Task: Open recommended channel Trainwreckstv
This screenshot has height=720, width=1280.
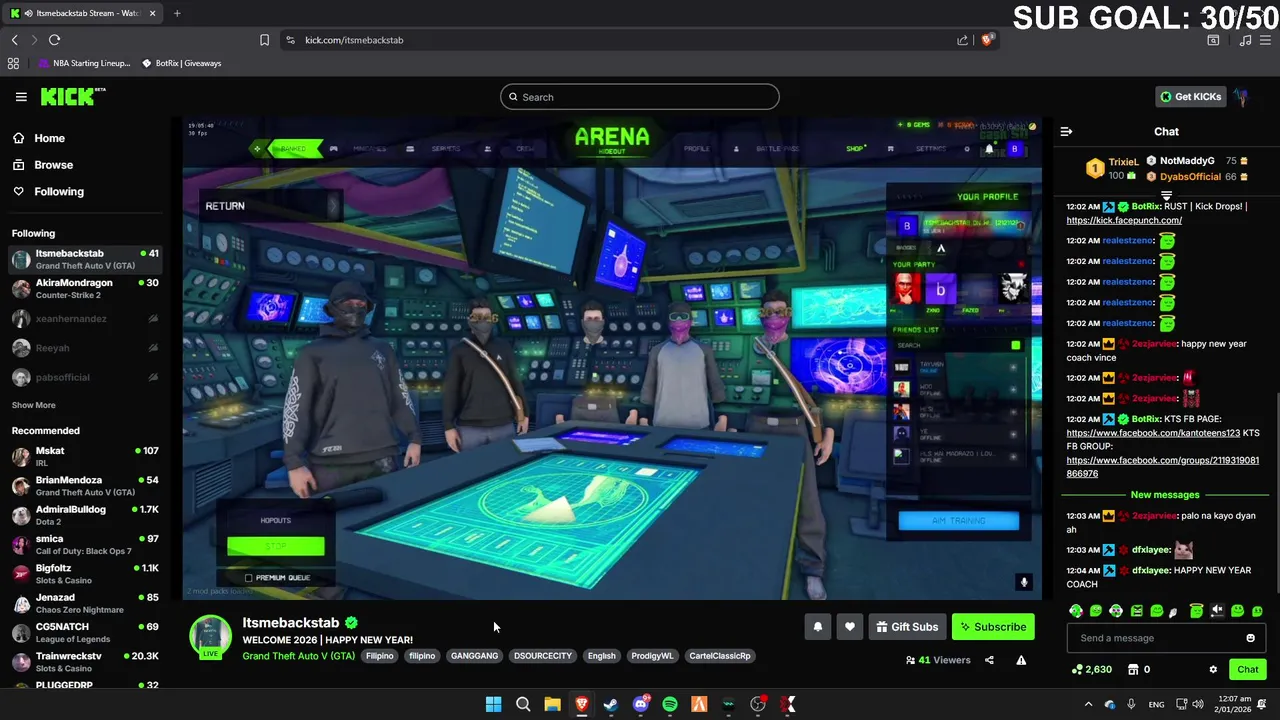Action: (x=85, y=662)
